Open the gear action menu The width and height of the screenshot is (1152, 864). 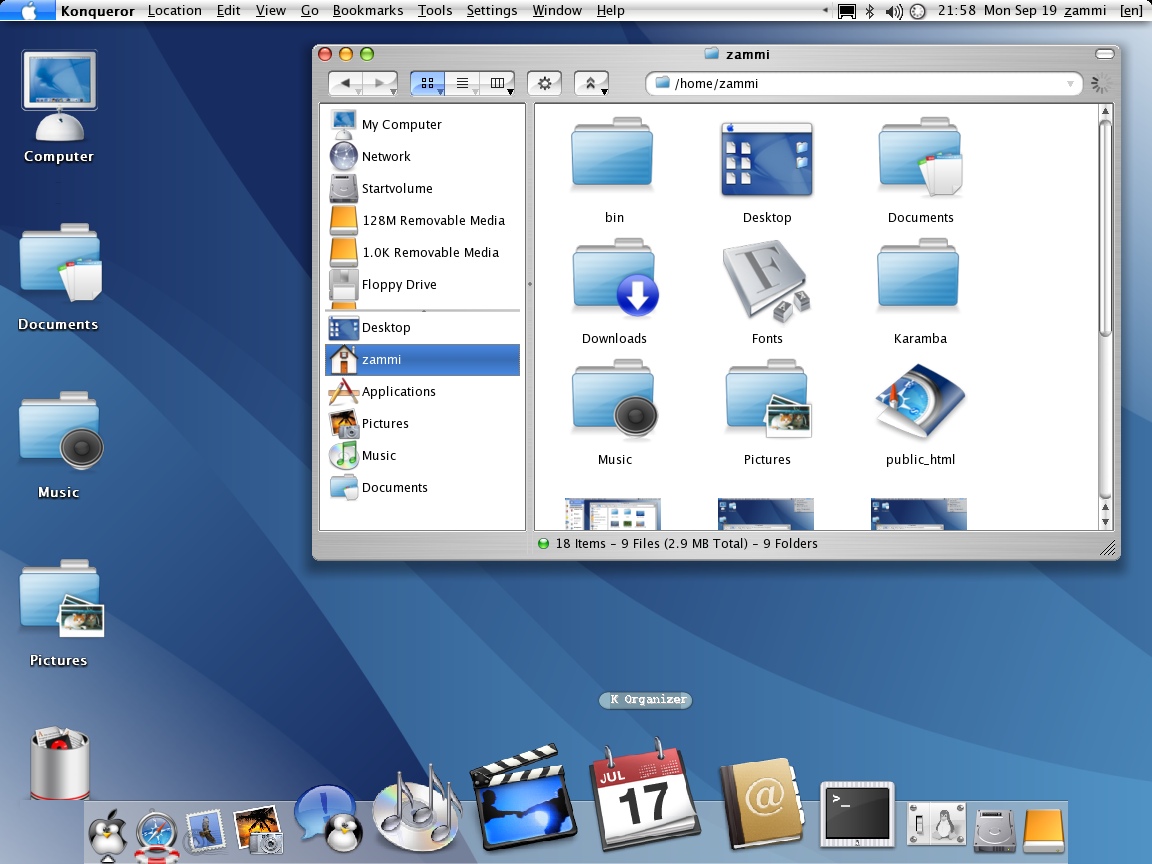point(544,84)
